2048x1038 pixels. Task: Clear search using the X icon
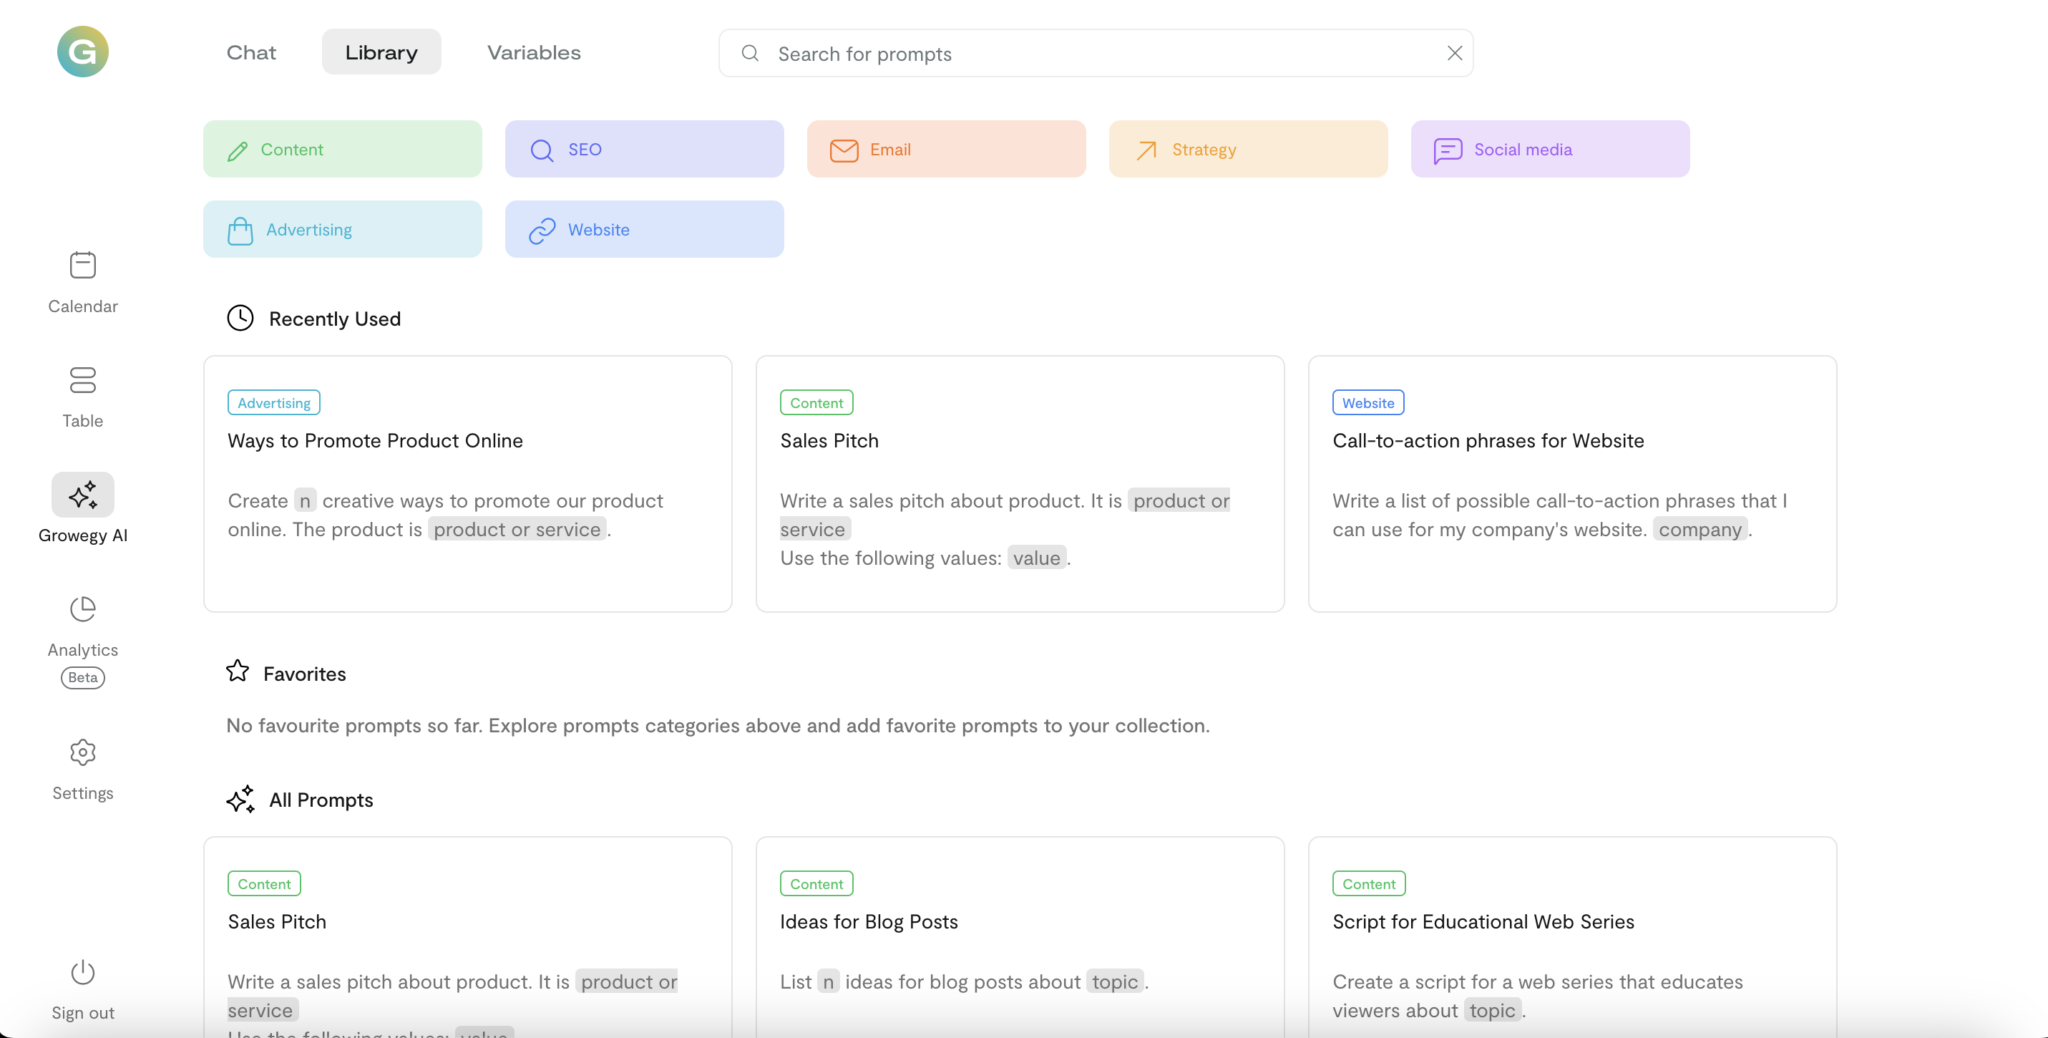(1454, 53)
